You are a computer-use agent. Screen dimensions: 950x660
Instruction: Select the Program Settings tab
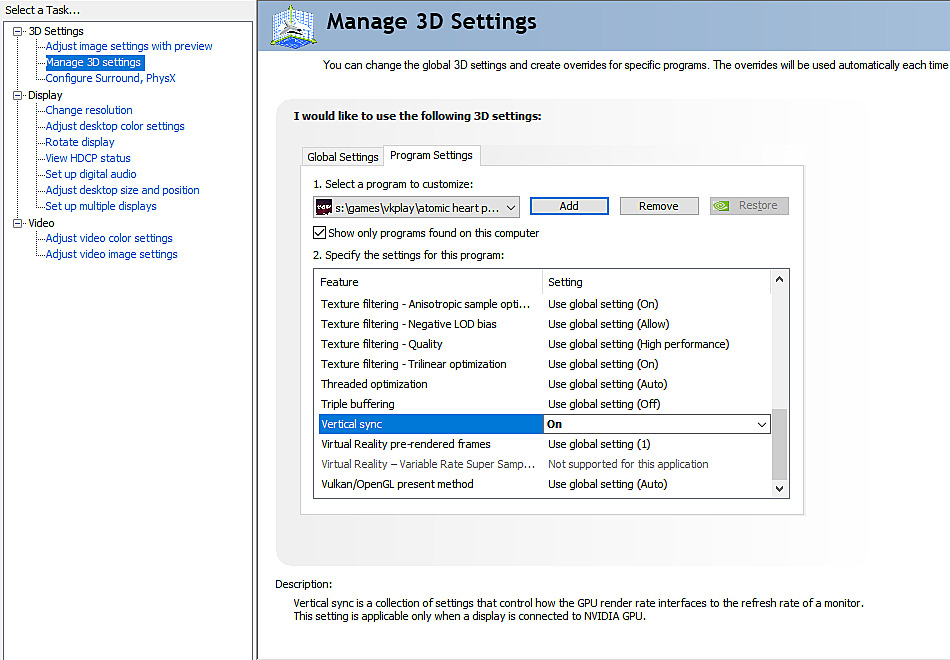pyautogui.click(x=431, y=155)
